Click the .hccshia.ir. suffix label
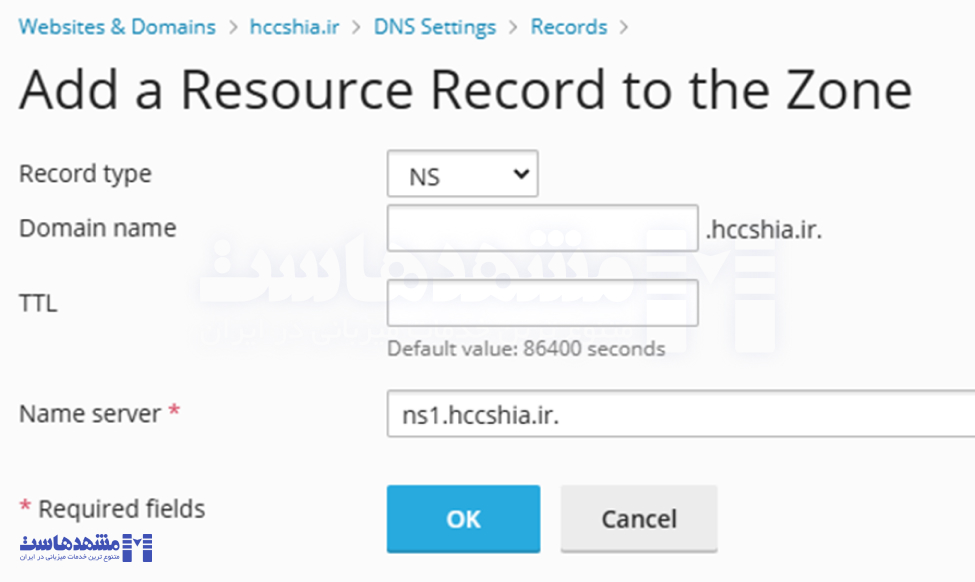Viewport: 975px width, 582px height. 762,228
